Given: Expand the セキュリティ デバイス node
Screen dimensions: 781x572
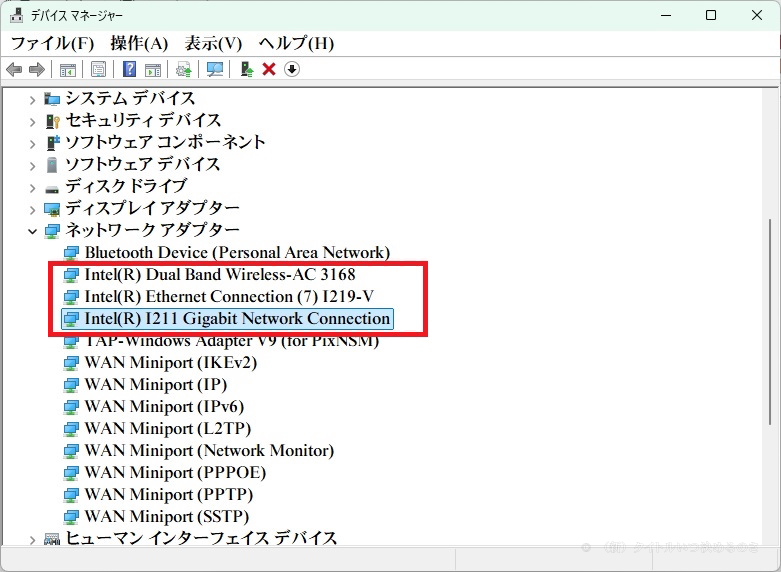Looking at the screenshot, I should 32,122.
